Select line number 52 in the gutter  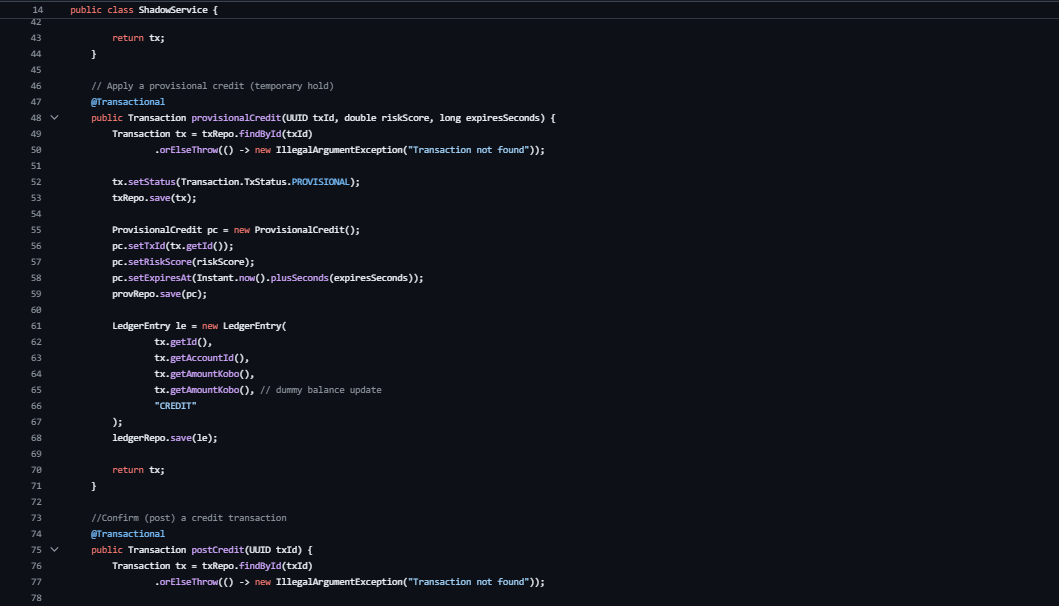37,182
